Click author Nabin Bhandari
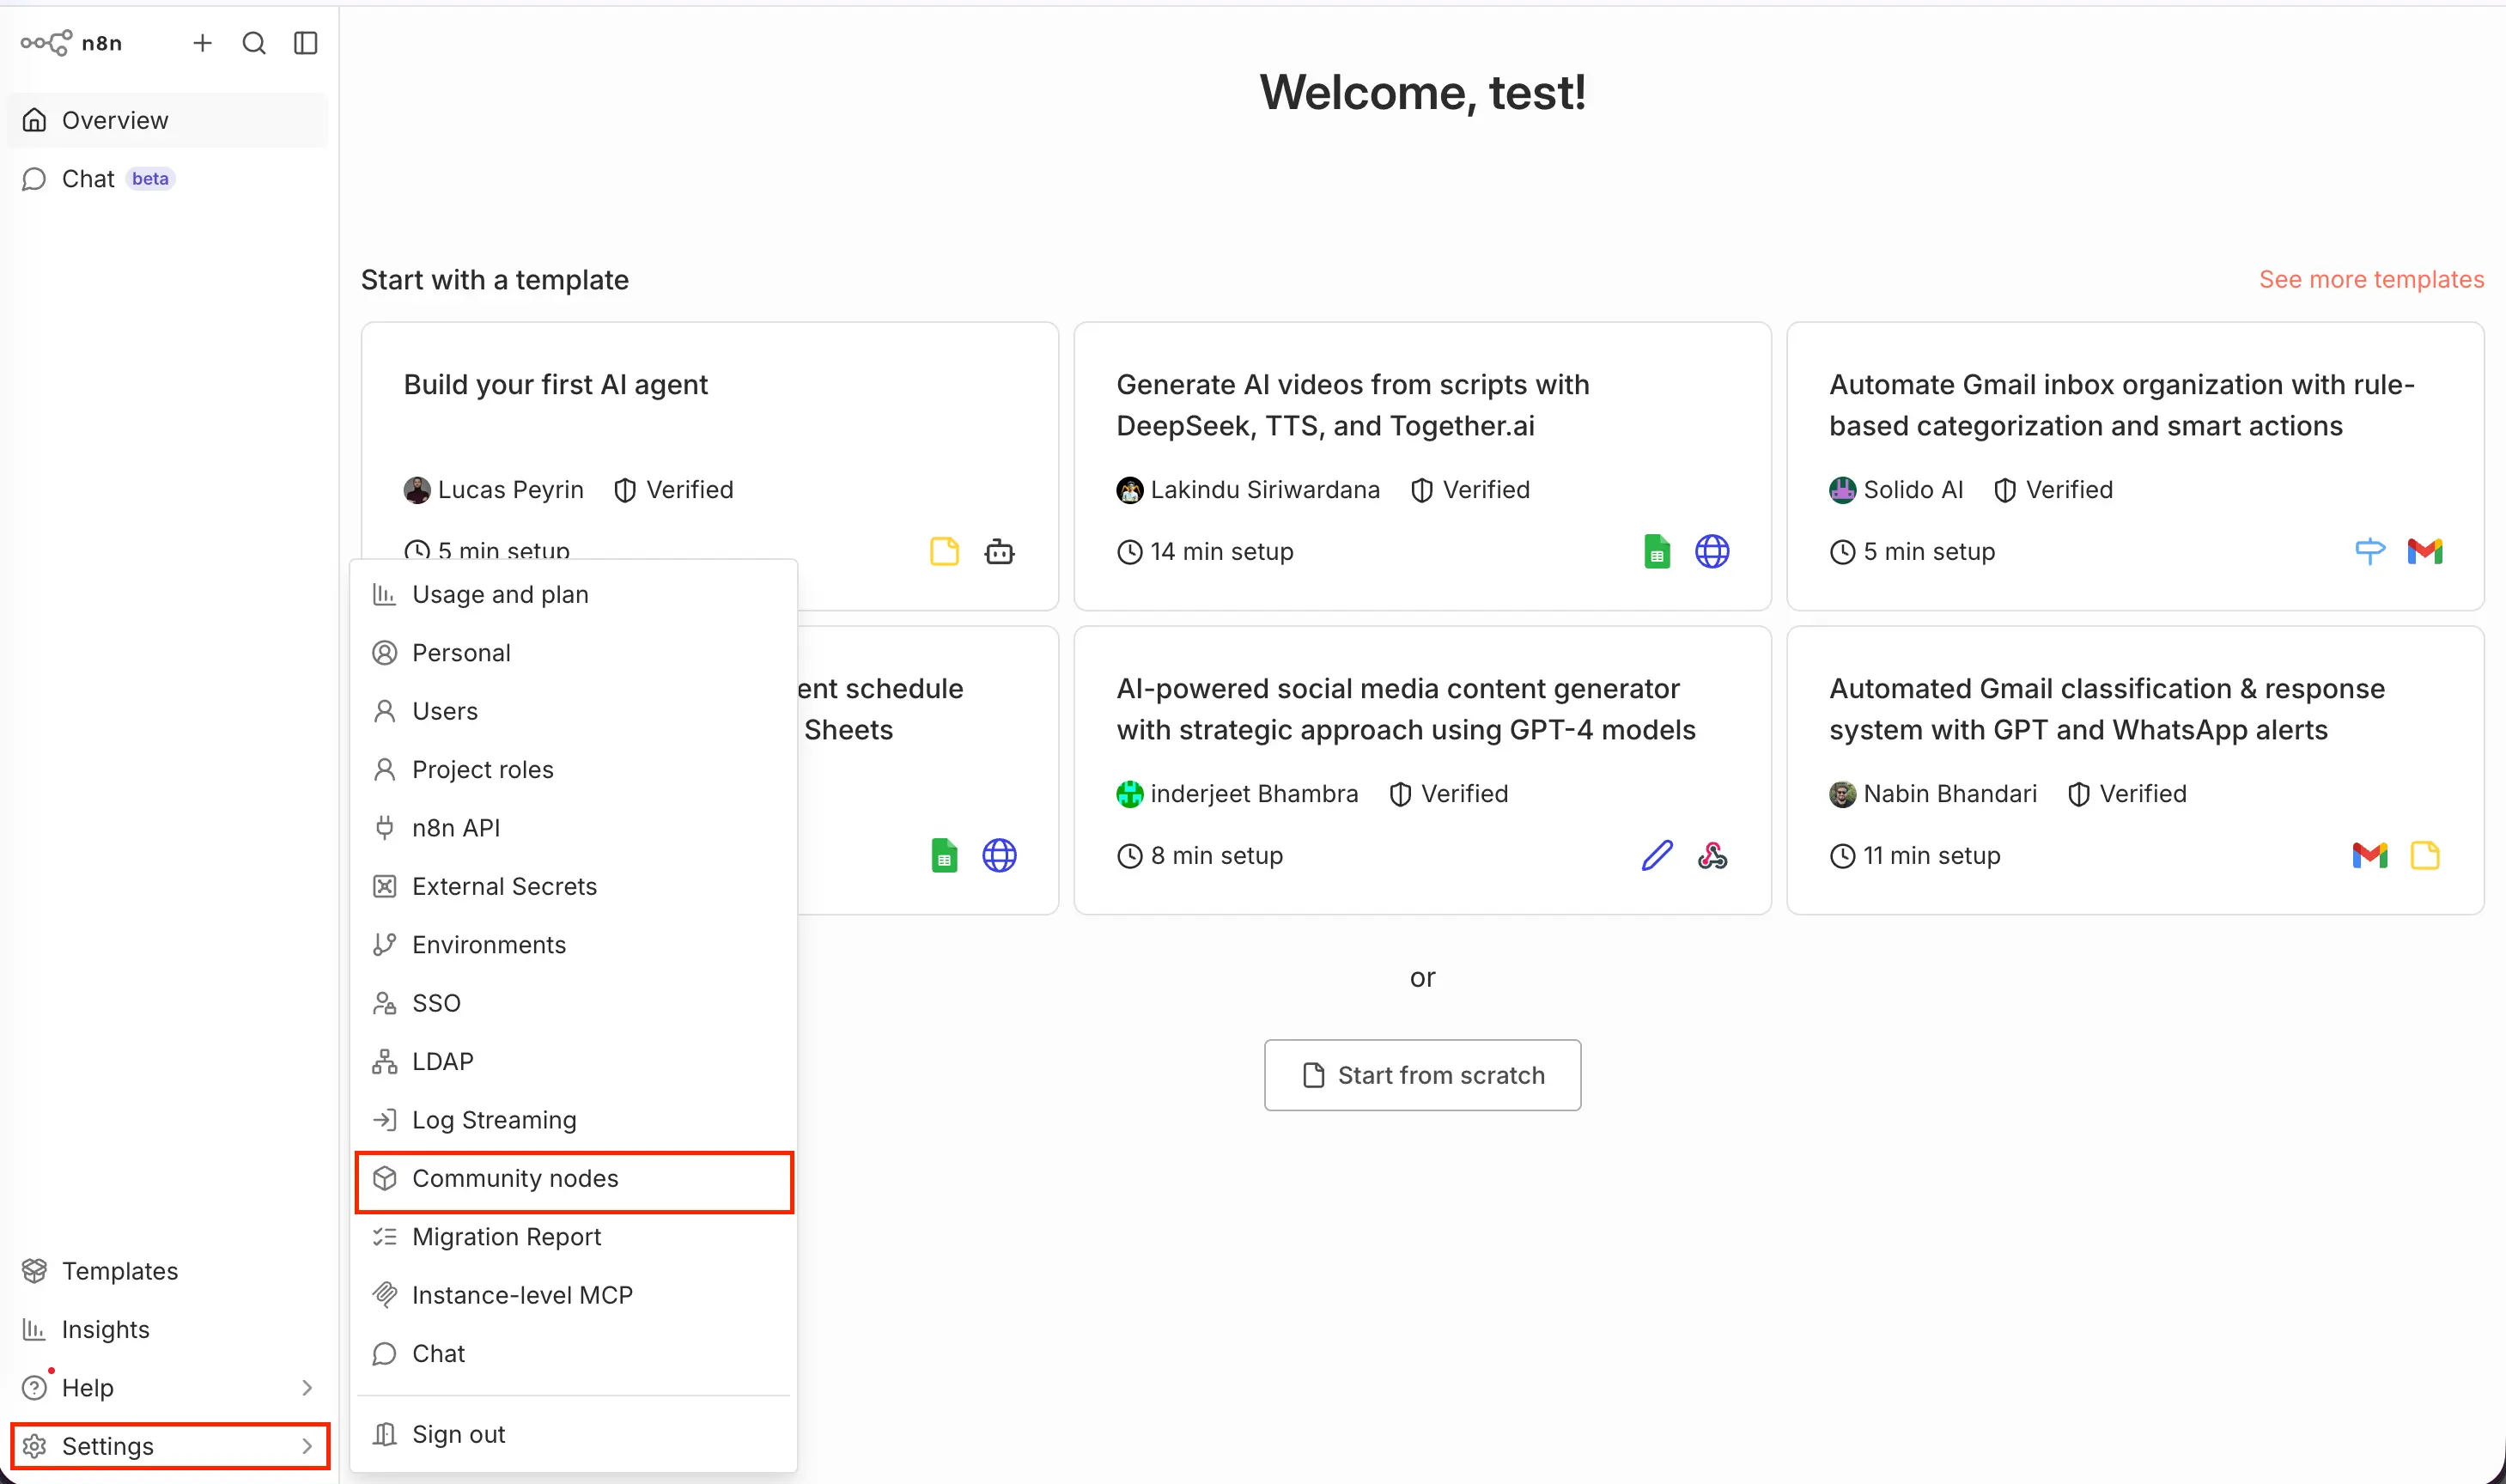 [x=1950, y=794]
